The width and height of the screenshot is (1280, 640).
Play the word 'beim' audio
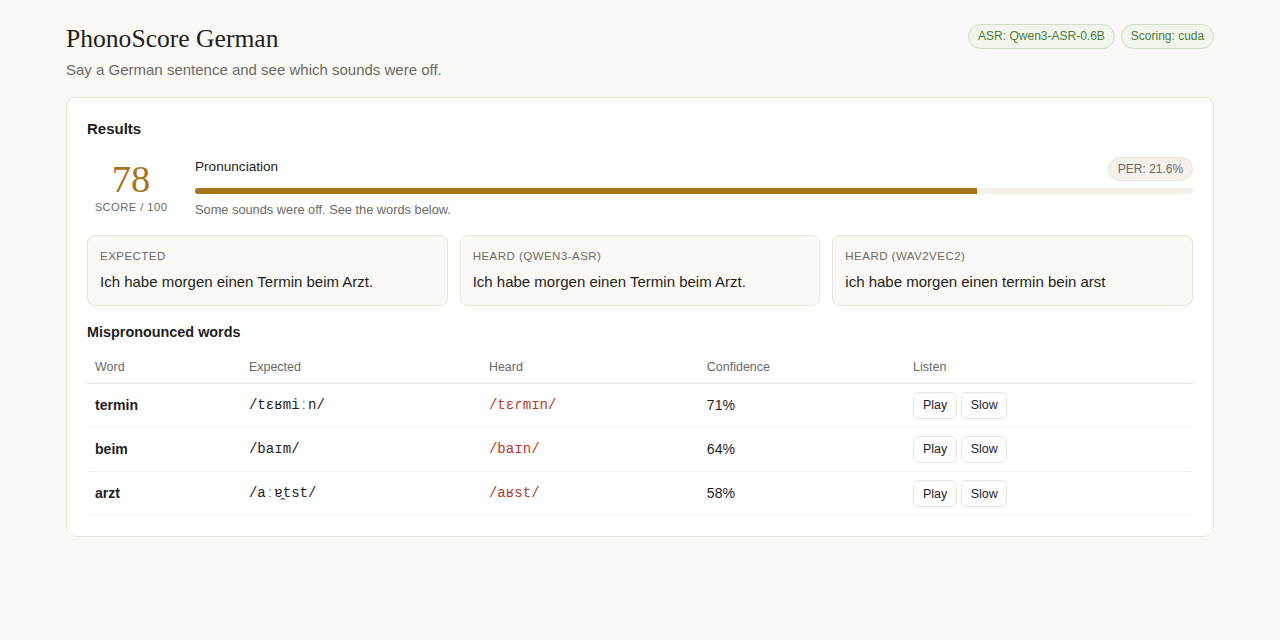pos(935,449)
